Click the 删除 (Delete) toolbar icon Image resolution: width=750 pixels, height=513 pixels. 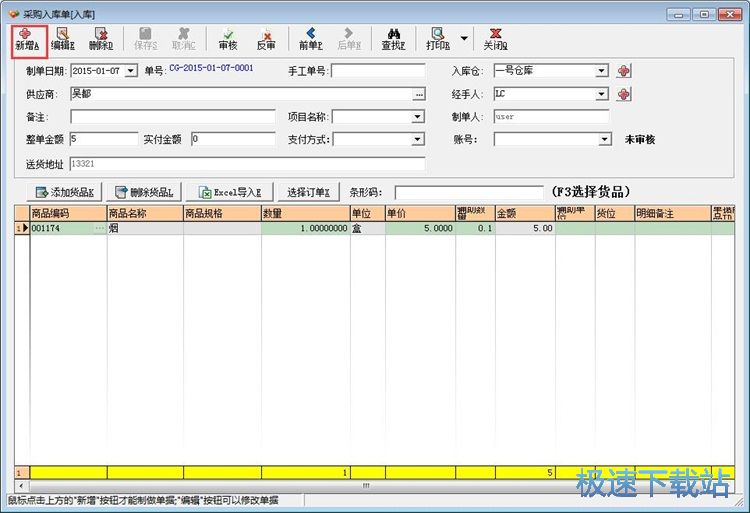click(101, 39)
